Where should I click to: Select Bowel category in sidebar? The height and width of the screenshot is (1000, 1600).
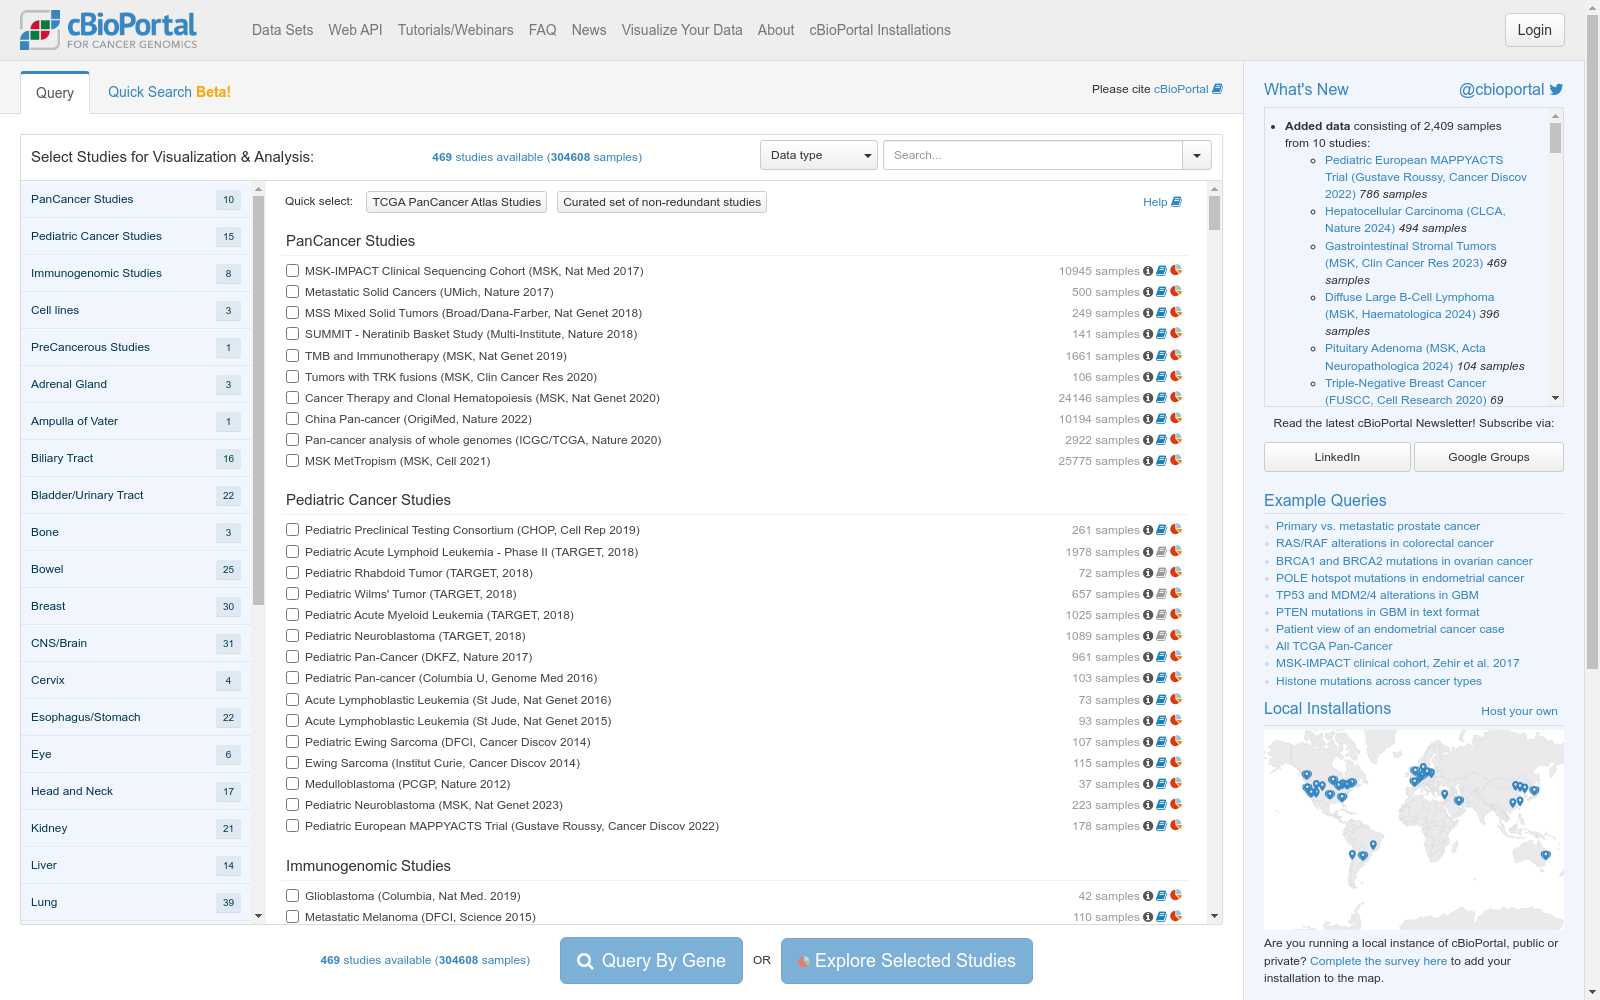click(136, 569)
